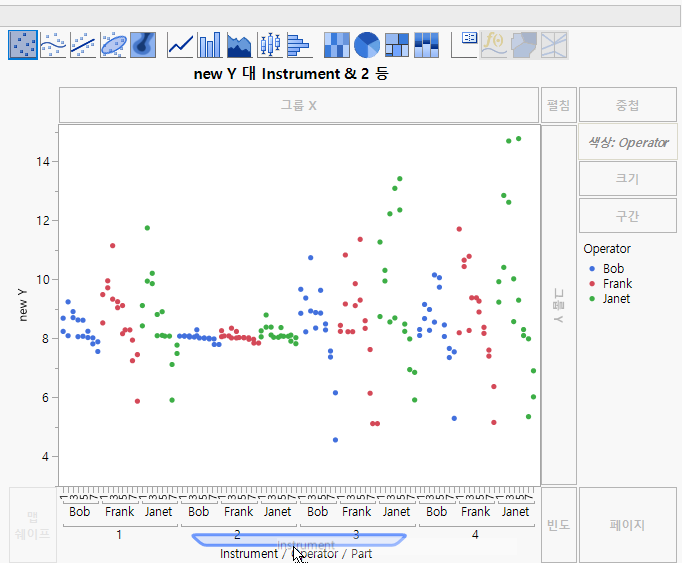Open the 색상: Operator color zone

(627, 142)
